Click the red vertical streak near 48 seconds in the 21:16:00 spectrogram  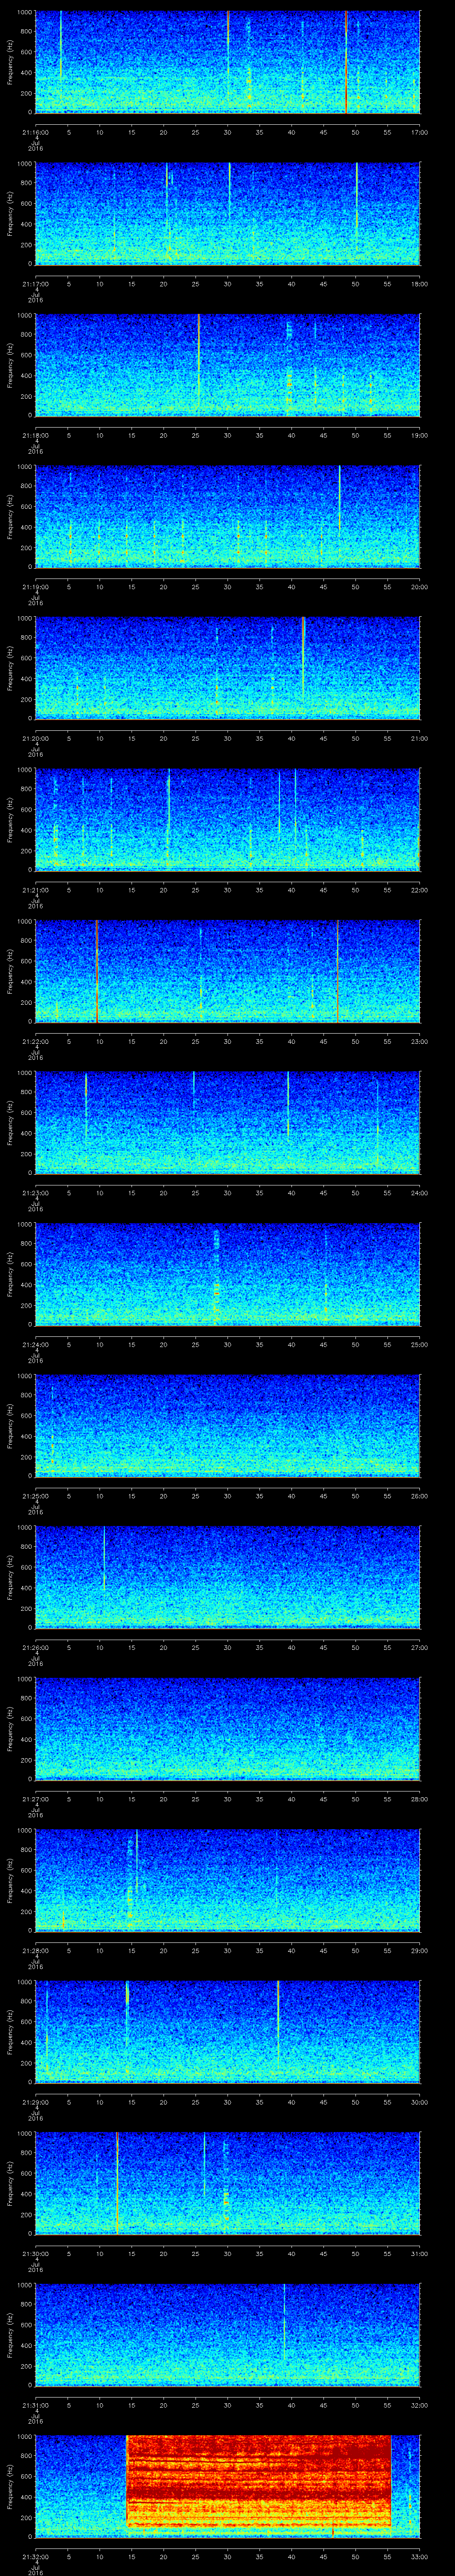pos(346,62)
